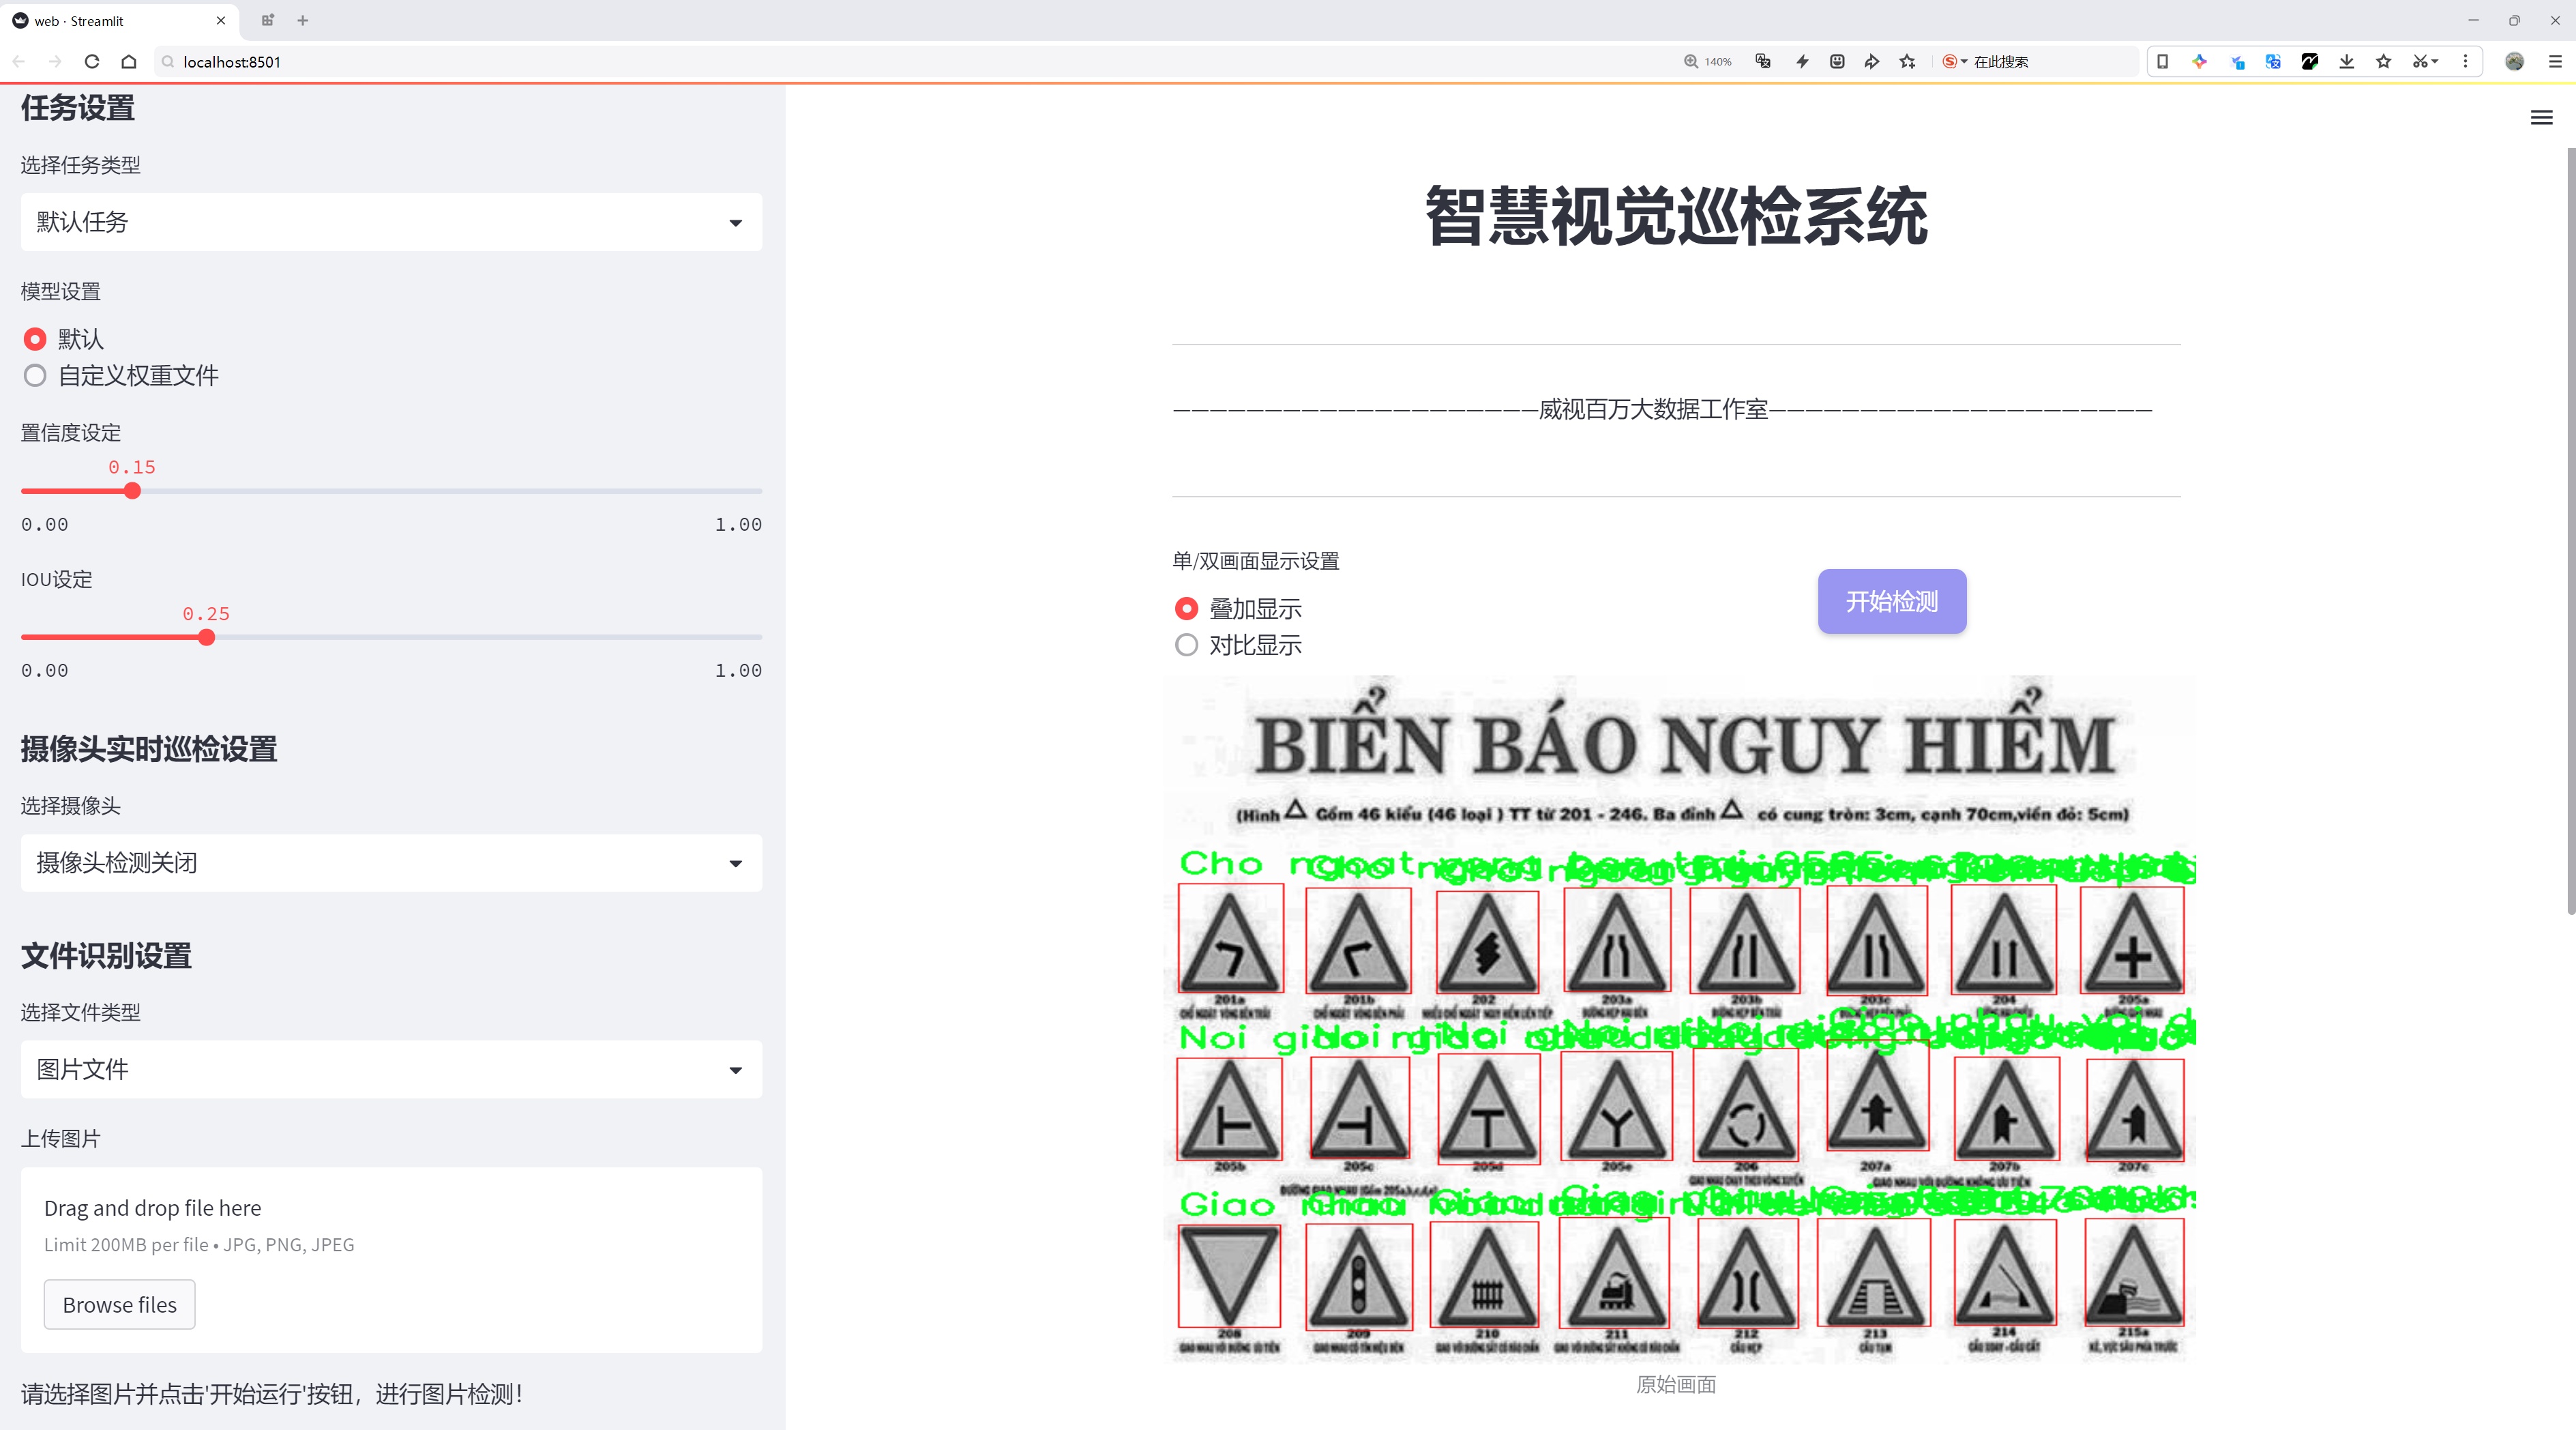Viewport: 2576px width, 1430px height.
Task: Select the 叠加显示 overlay display option
Action: click(1186, 609)
